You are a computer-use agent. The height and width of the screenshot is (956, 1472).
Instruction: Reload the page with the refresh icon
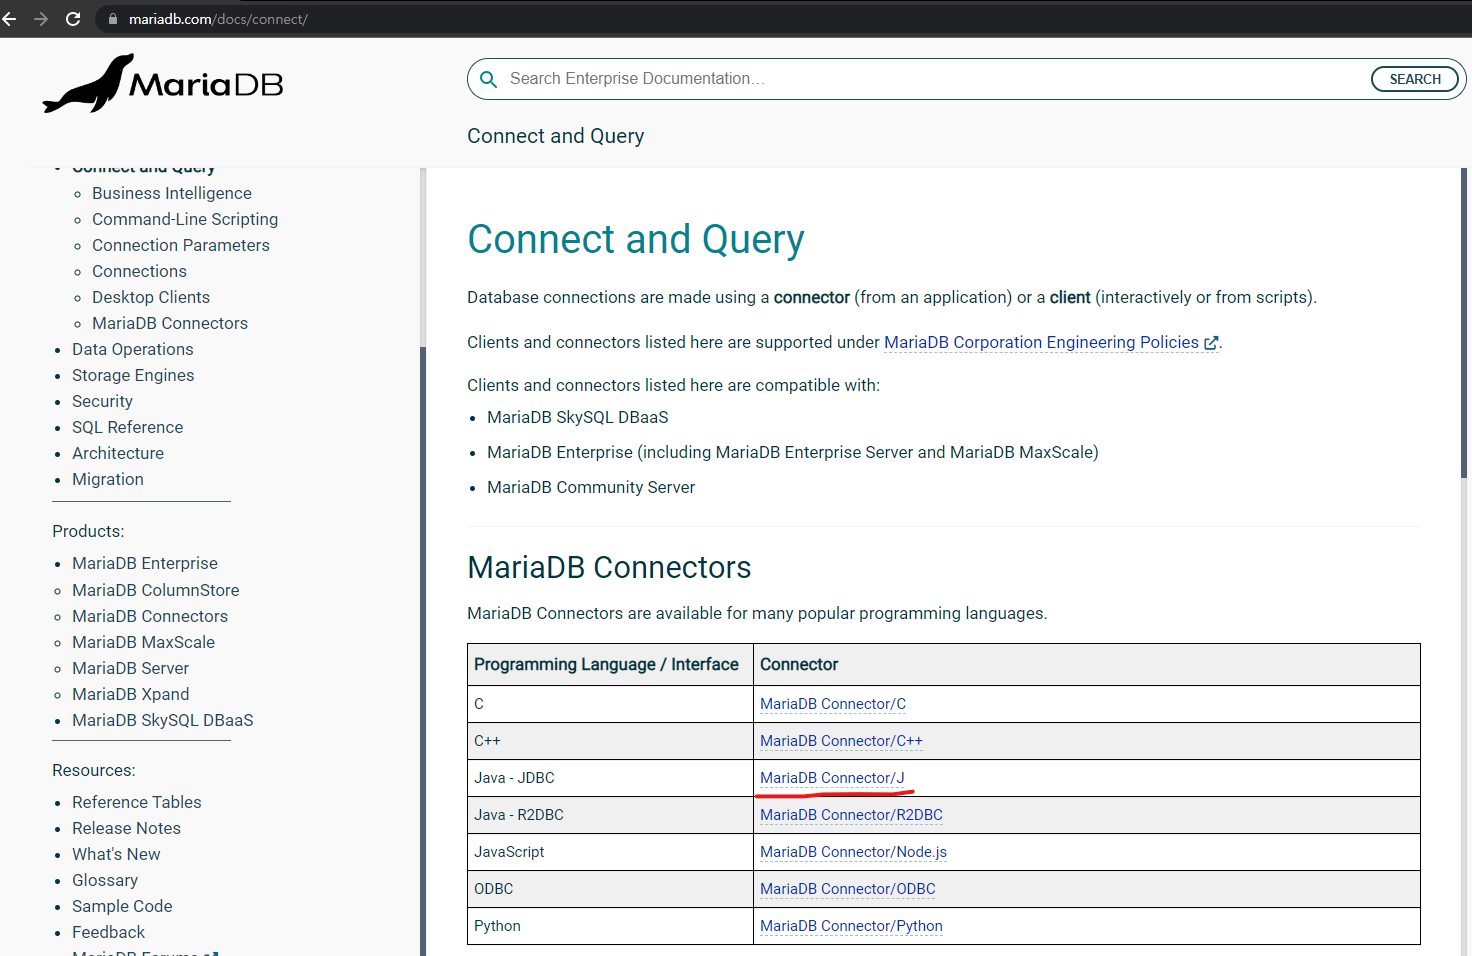(x=73, y=19)
